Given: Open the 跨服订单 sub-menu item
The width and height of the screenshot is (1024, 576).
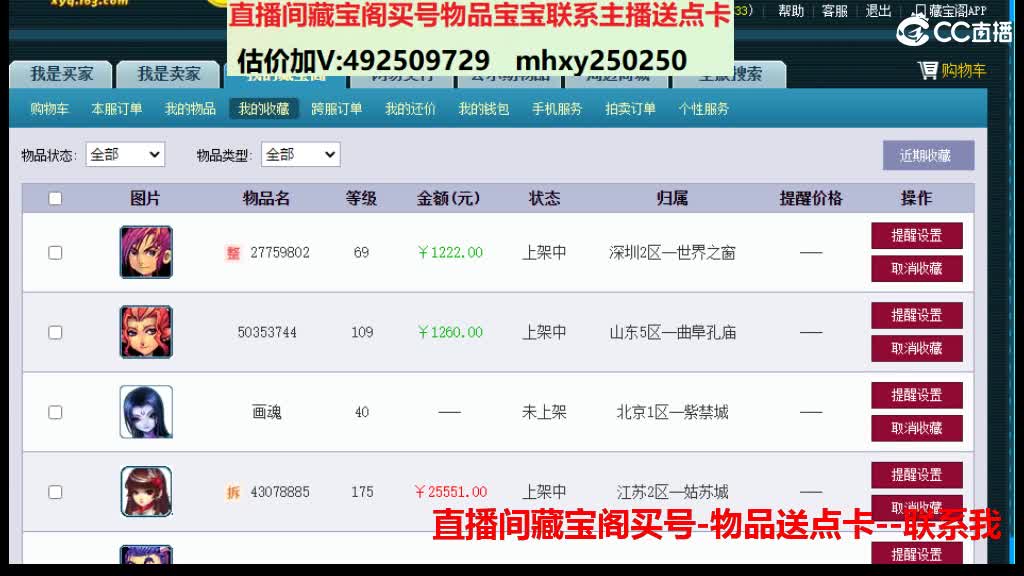Looking at the screenshot, I should coord(337,108).
